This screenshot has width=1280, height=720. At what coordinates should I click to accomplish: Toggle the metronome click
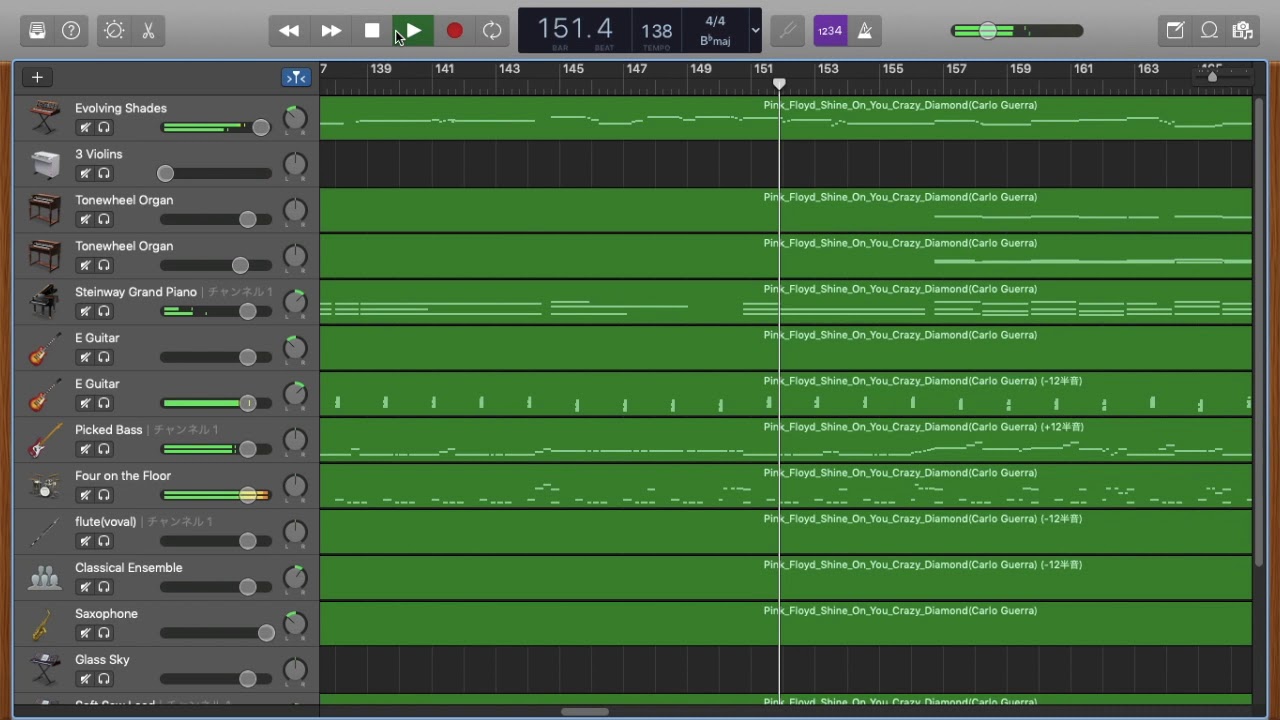[x=865, y=31]
